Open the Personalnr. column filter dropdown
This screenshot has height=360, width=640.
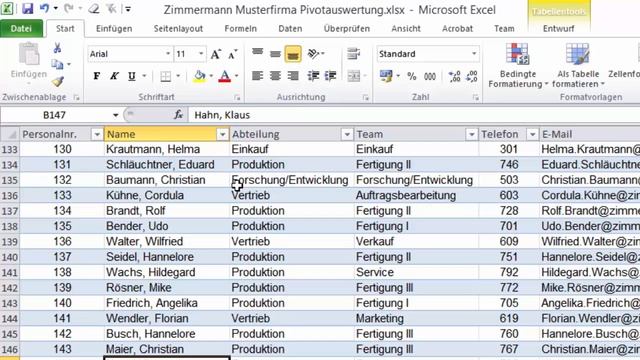click(97, 134)
